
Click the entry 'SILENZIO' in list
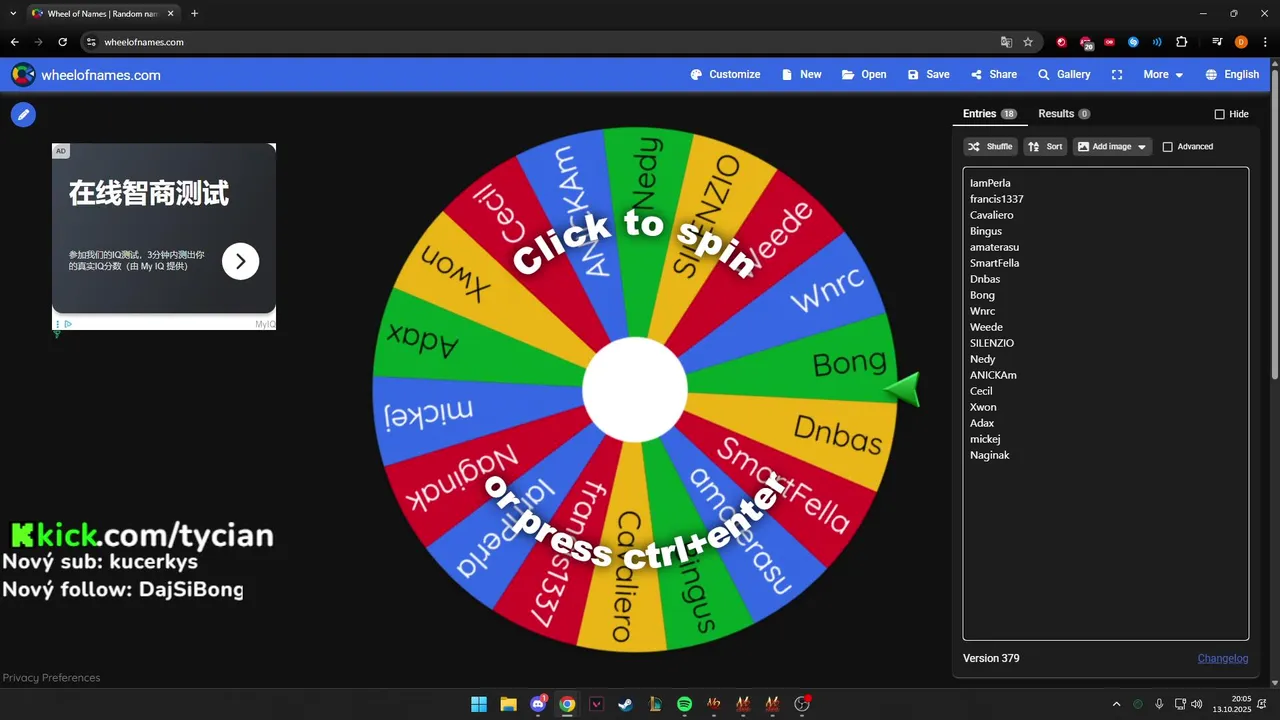coord(992,343)
